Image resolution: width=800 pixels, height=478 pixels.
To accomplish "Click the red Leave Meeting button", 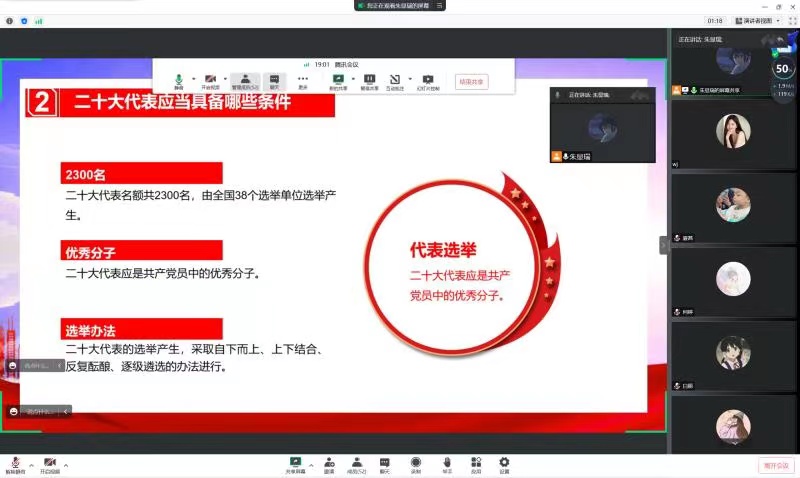I will (x=774, y=465).
